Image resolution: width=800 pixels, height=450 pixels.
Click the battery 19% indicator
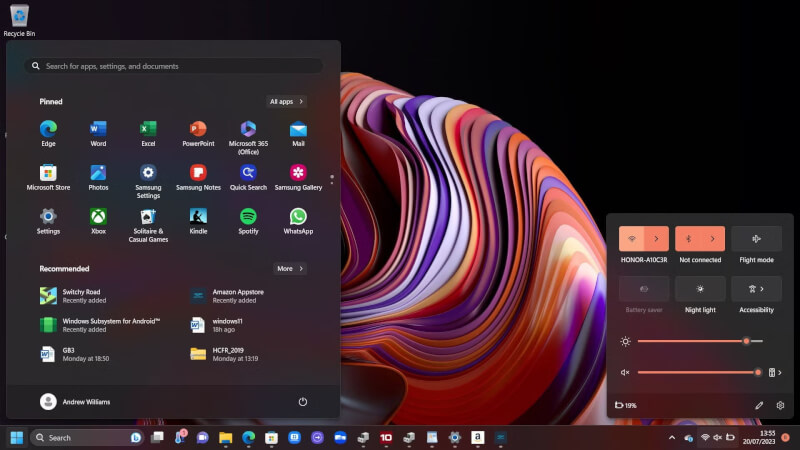tap(626, 405)
